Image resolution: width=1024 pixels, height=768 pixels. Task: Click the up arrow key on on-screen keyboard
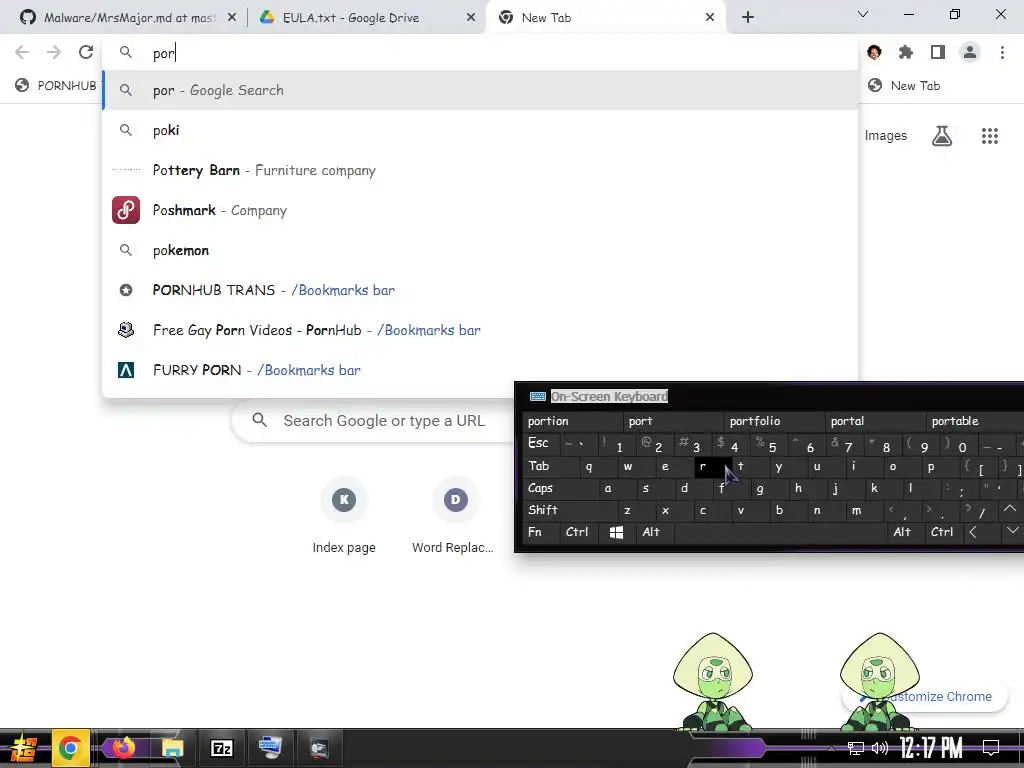click(1012, 510)
